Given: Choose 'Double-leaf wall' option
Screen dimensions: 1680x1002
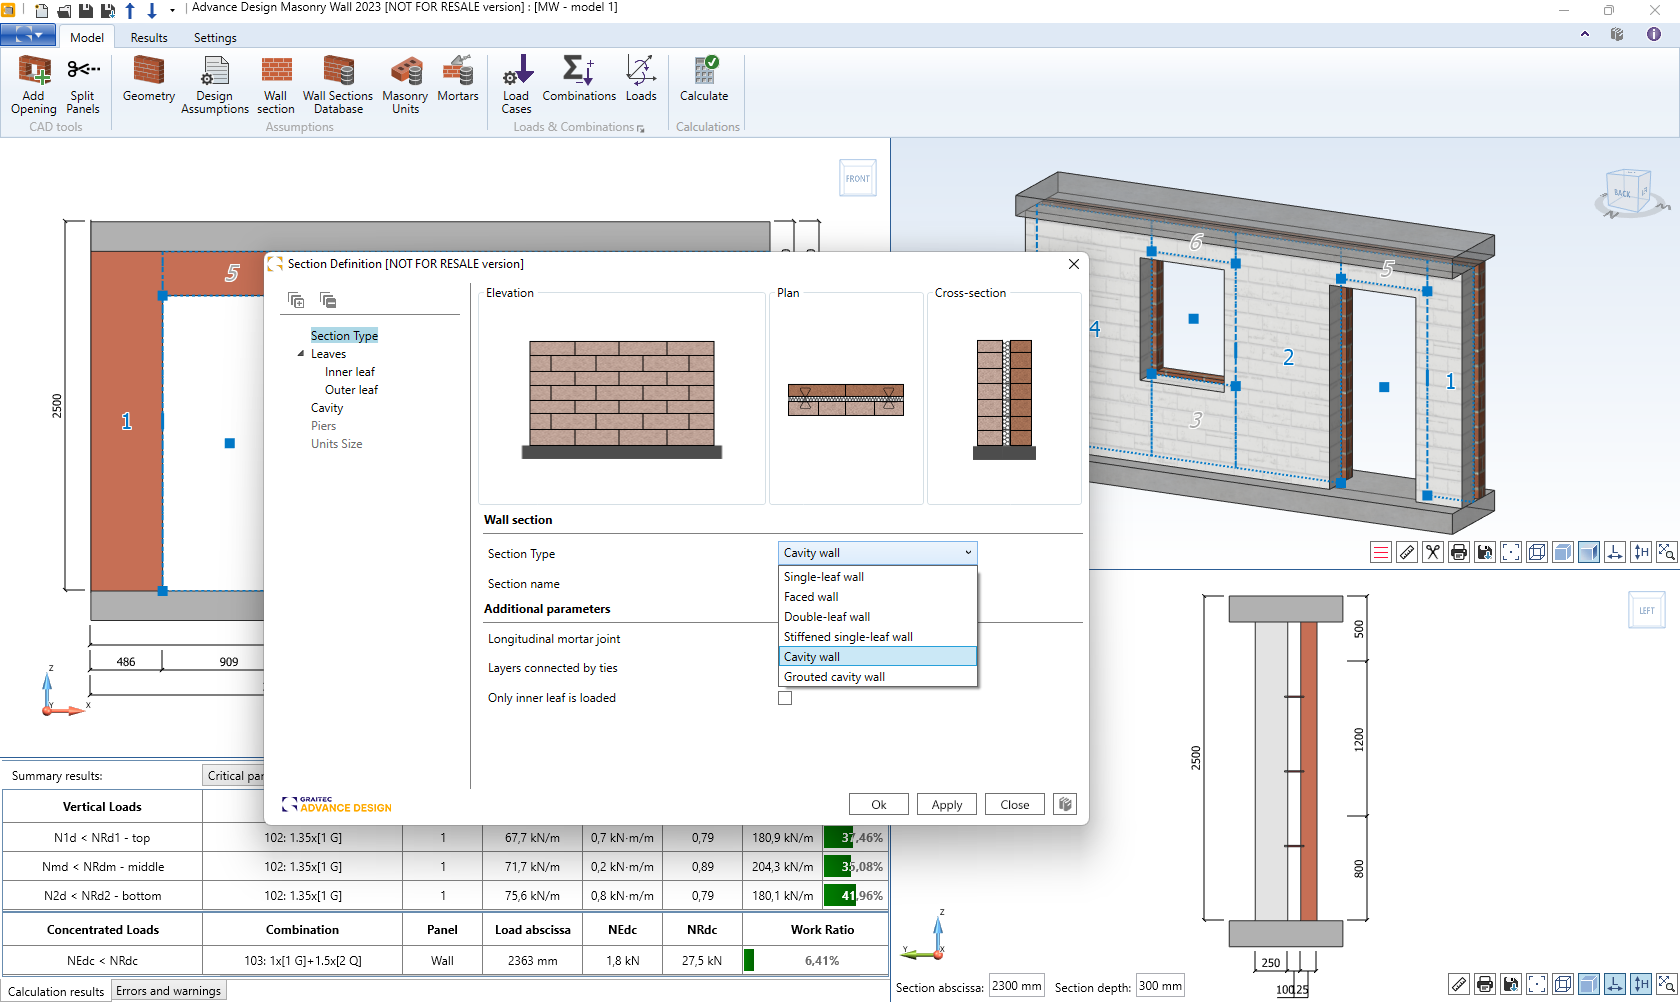Looking at the screenshot, I should tap(878, 617).
